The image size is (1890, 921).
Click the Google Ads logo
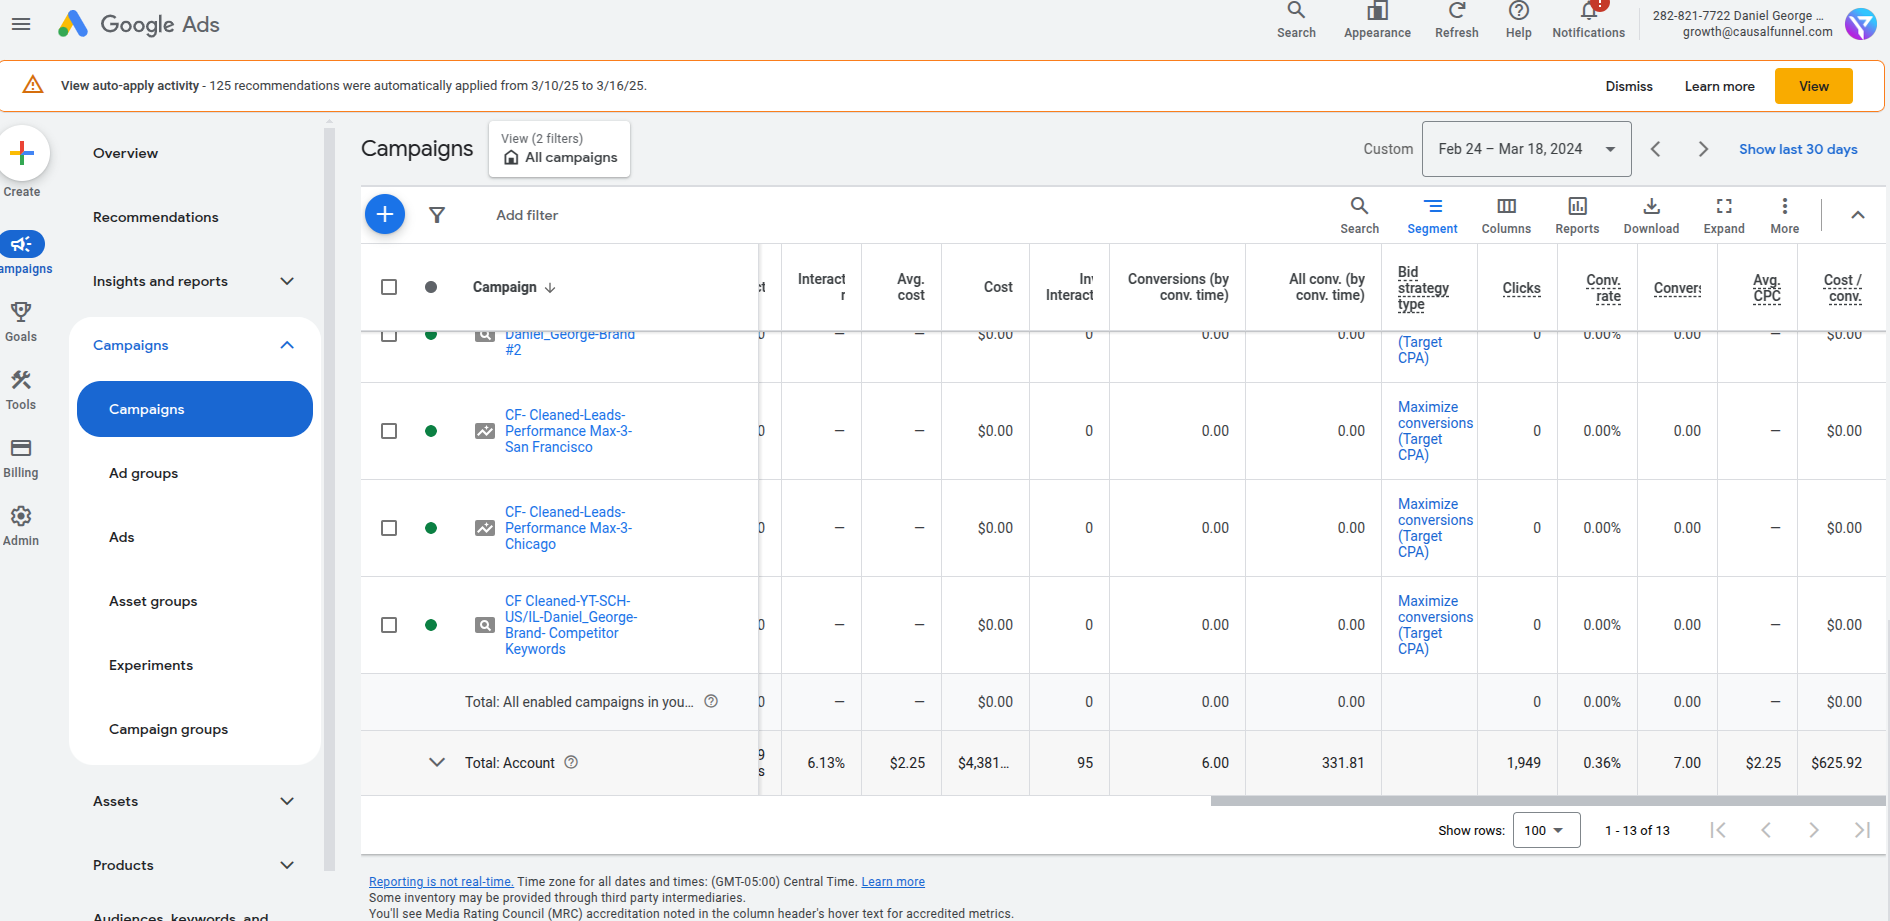pos(139,24)
